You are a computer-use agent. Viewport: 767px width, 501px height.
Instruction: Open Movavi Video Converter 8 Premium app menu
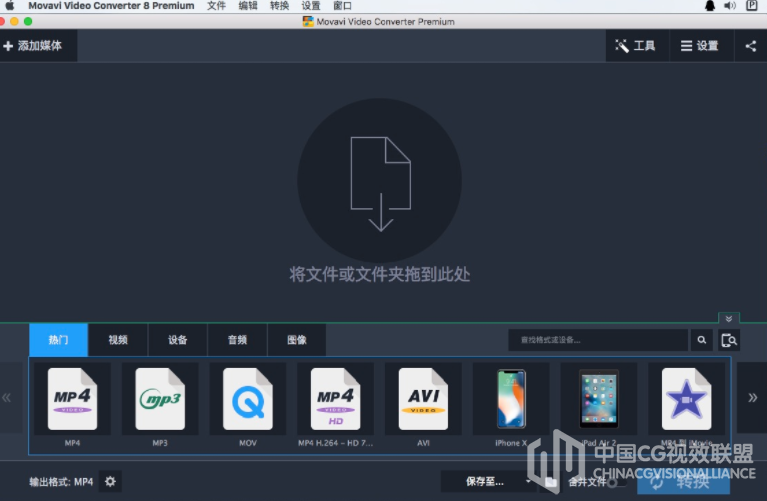[111, 6]
